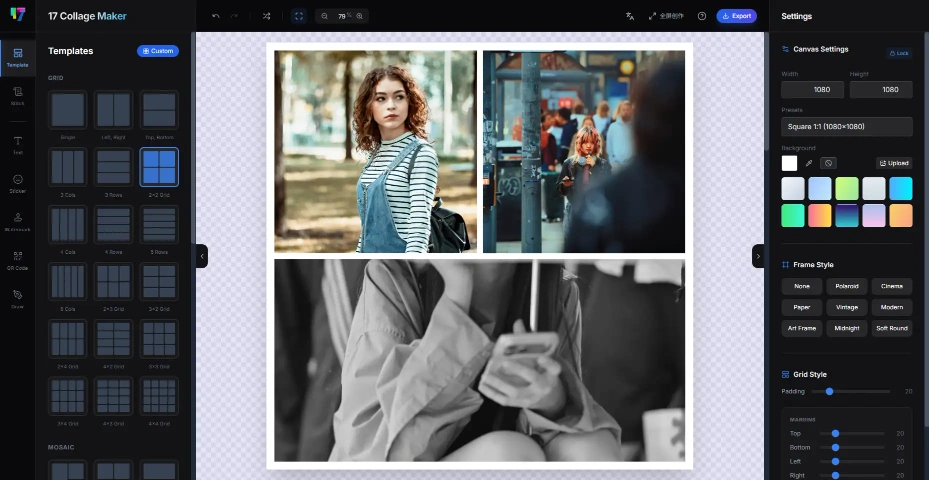
Task: Select the Midnight frame style
Action: (847, 328)
